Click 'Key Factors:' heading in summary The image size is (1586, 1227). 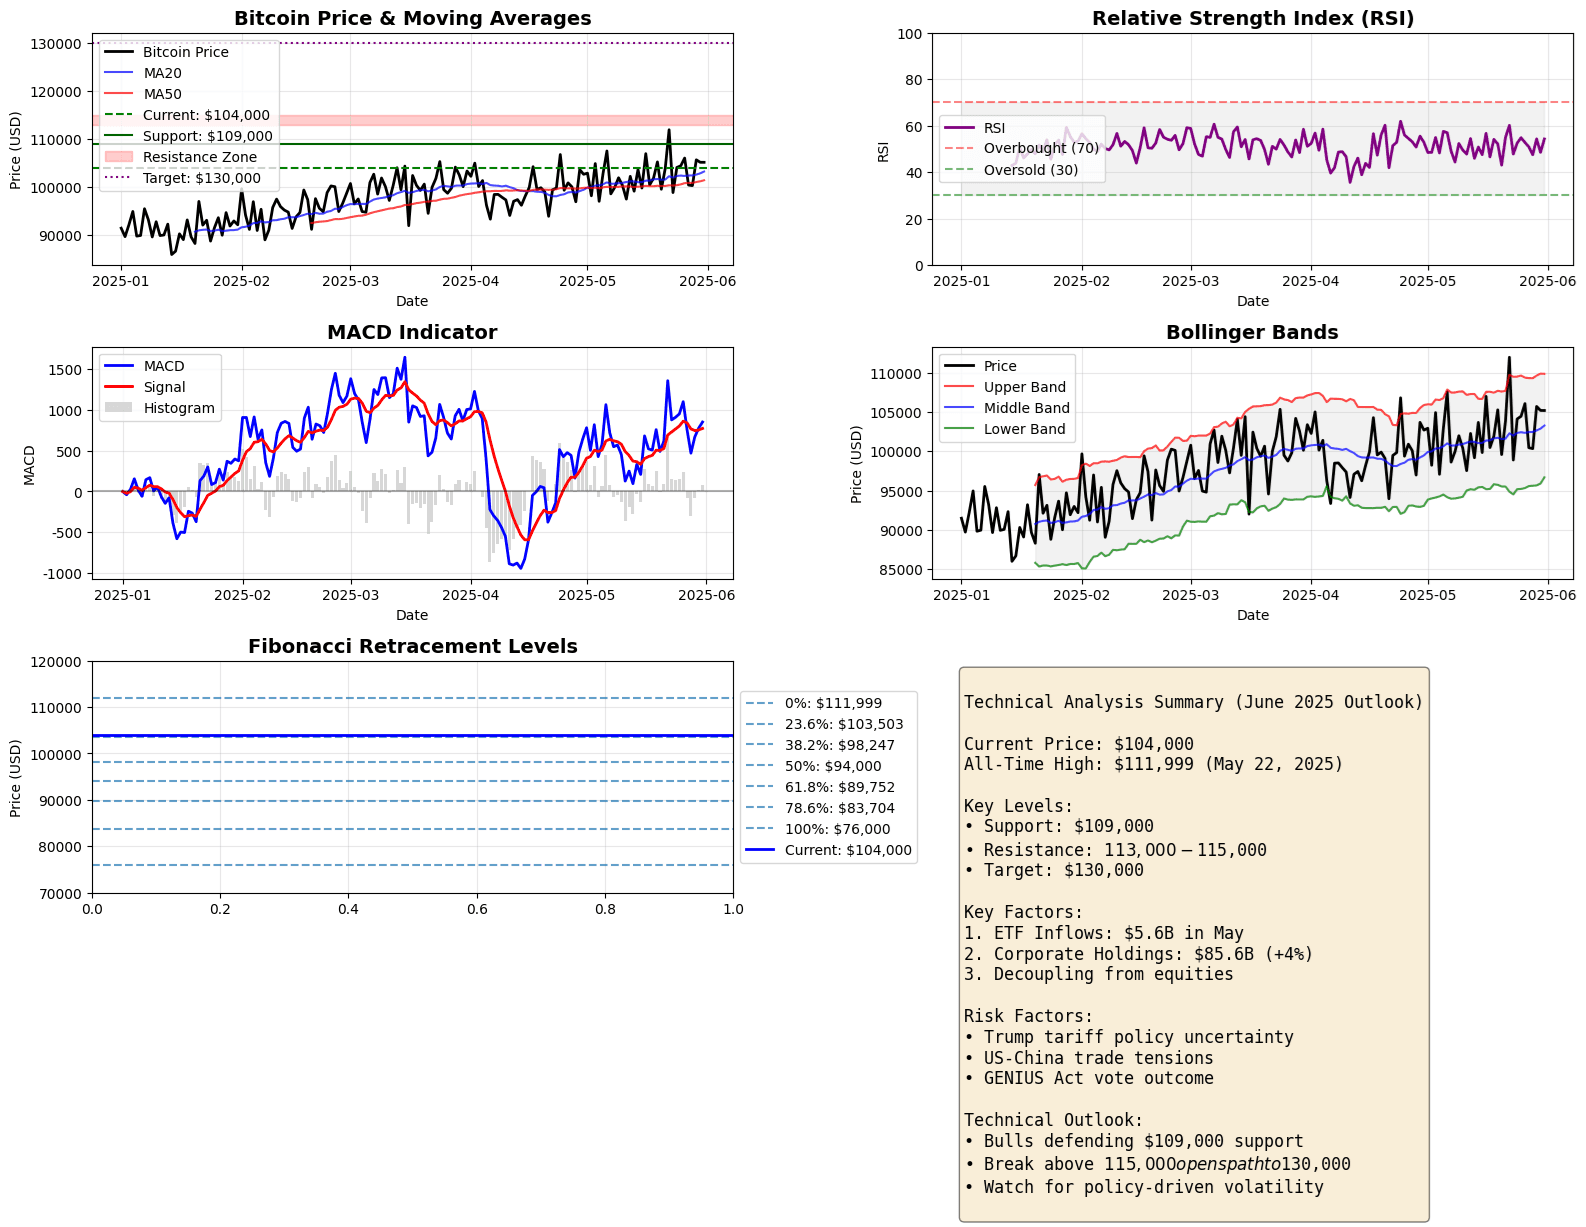tap(1023, 912)
